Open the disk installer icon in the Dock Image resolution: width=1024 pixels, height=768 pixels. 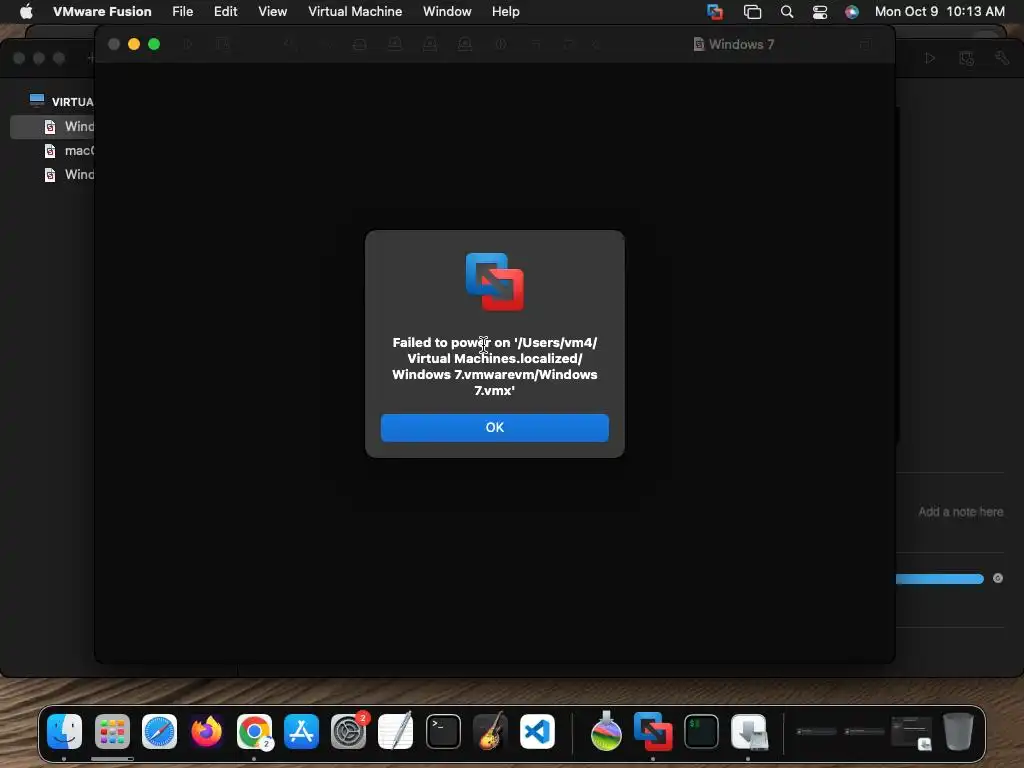[x=748, y=731]
